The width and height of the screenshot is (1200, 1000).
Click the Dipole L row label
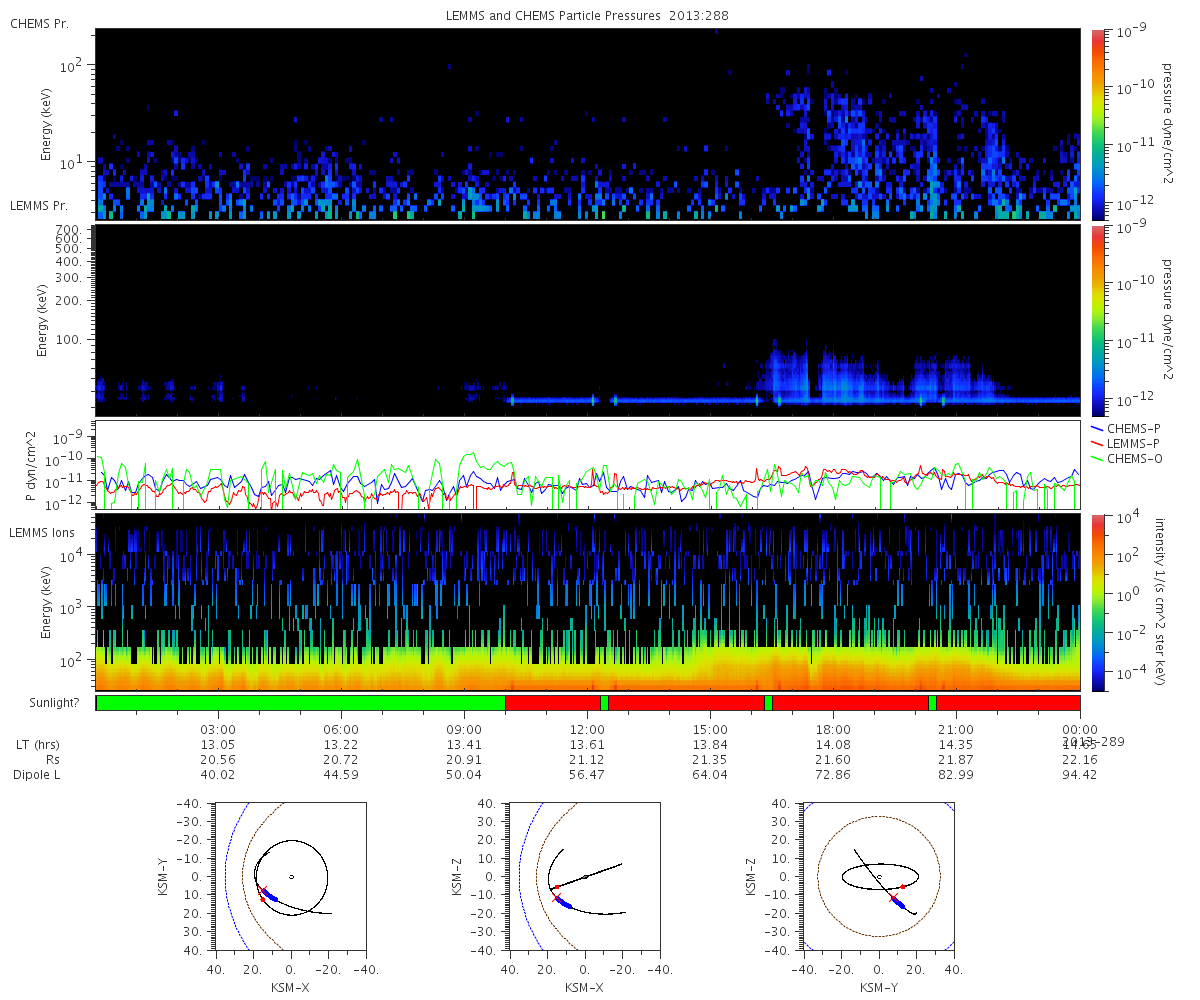[x=38, y=775]
